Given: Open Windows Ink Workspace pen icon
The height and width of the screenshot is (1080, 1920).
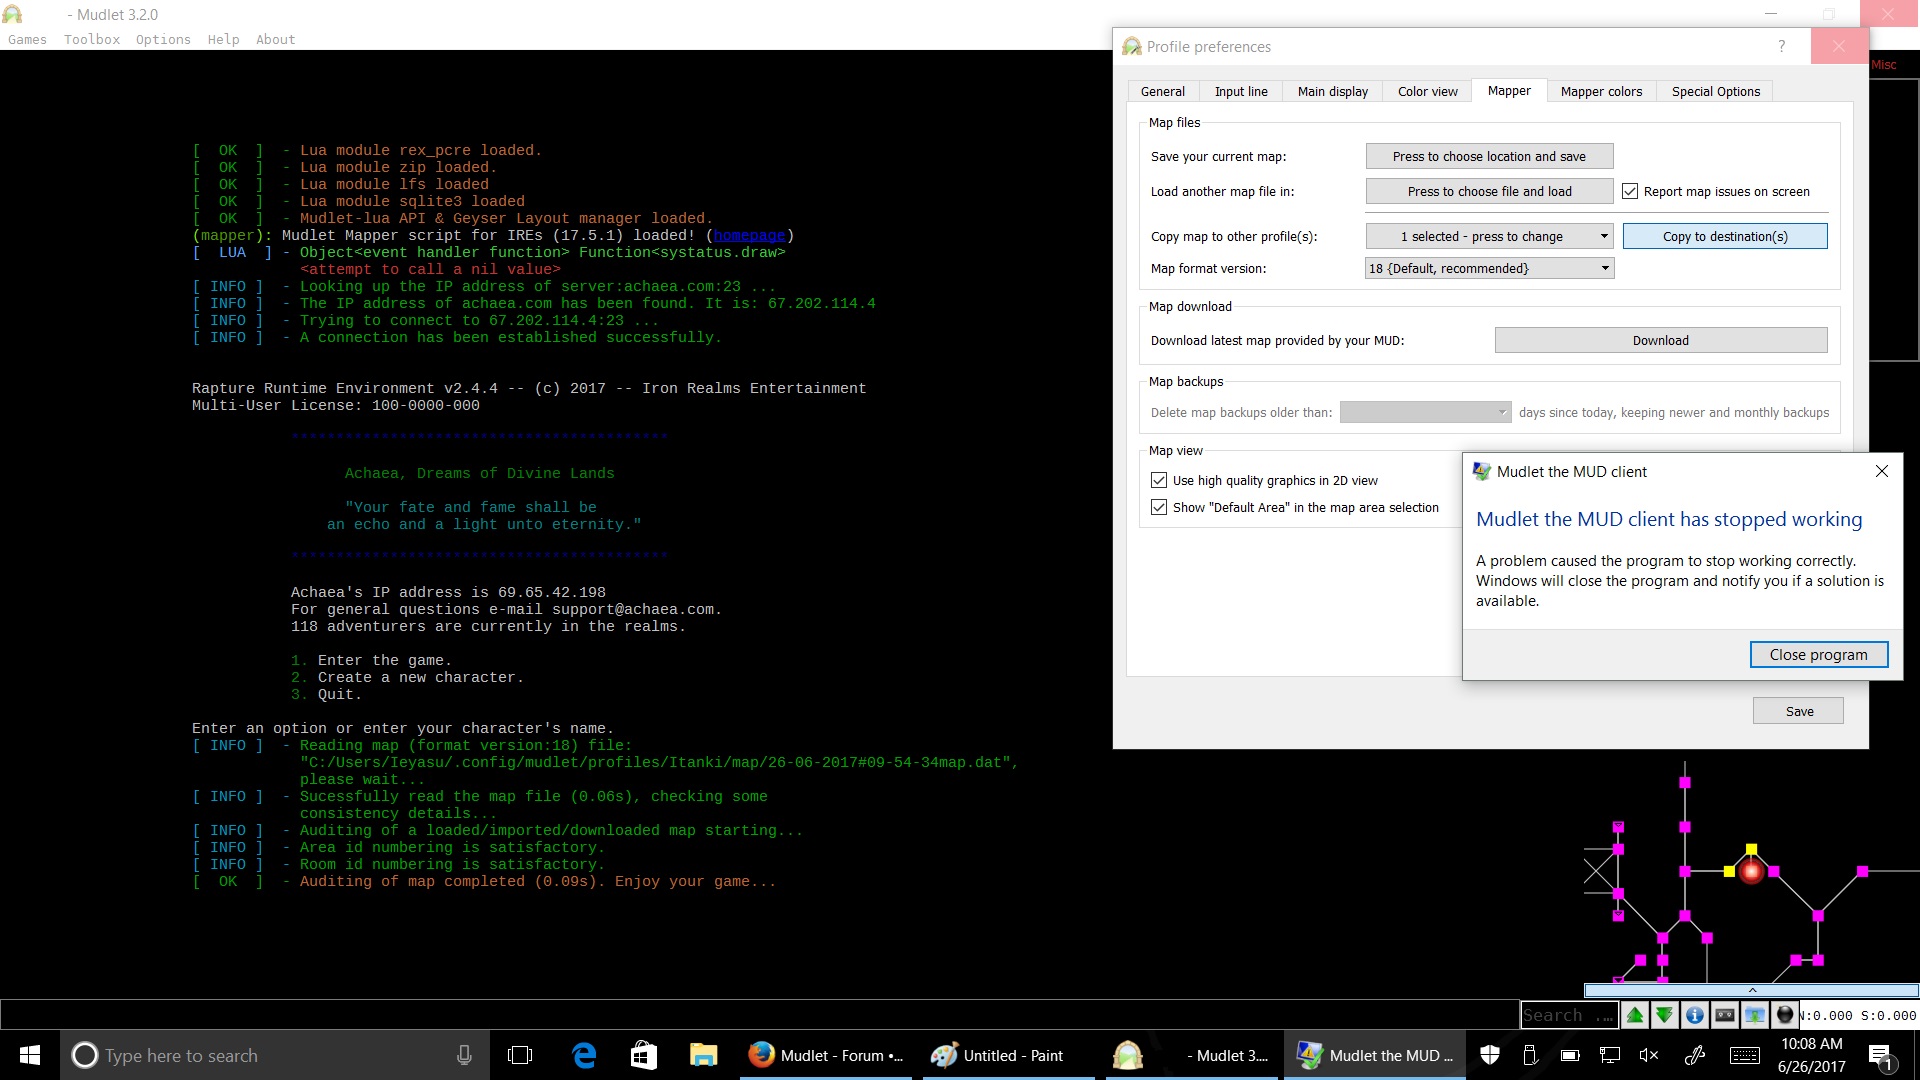Looking at the screenshot, I should pyautogui.click(x=1695, y=1055).
